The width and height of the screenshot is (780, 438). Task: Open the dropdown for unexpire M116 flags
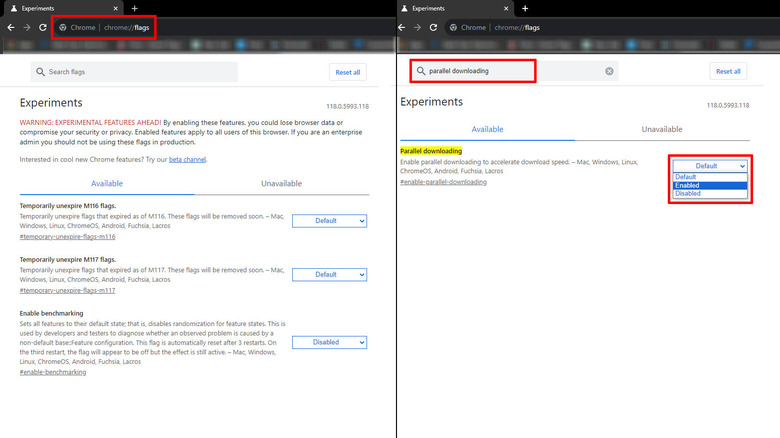[x=329, y=221]
